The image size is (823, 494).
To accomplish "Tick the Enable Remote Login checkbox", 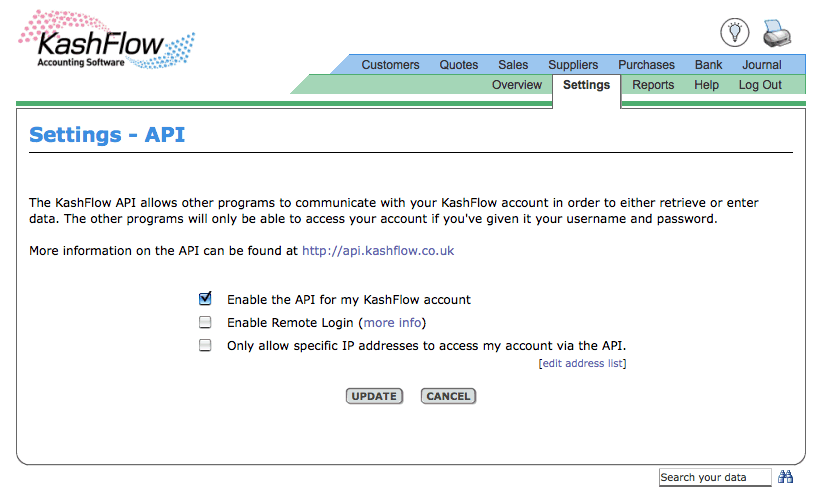I will [205, 322].
